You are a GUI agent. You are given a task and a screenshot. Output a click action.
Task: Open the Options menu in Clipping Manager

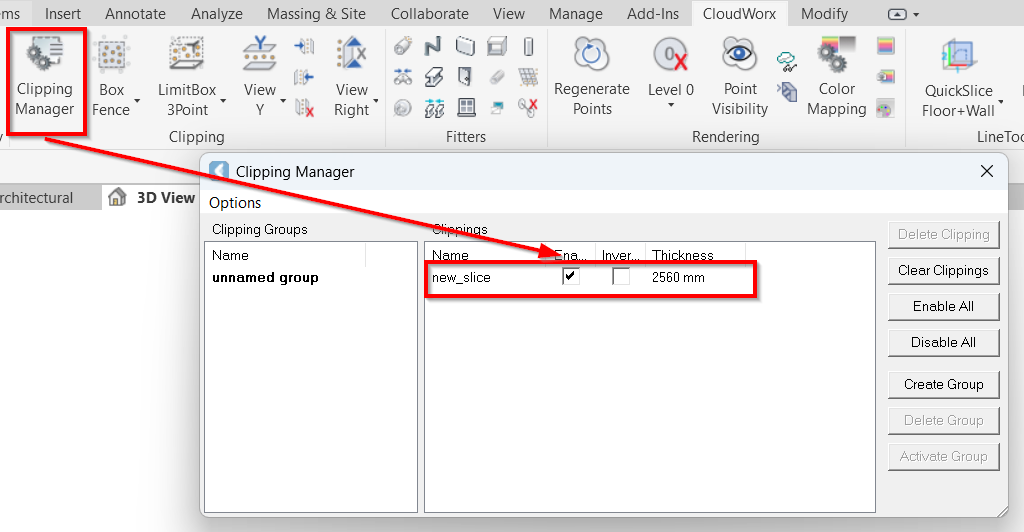click(x=235, y=203)
